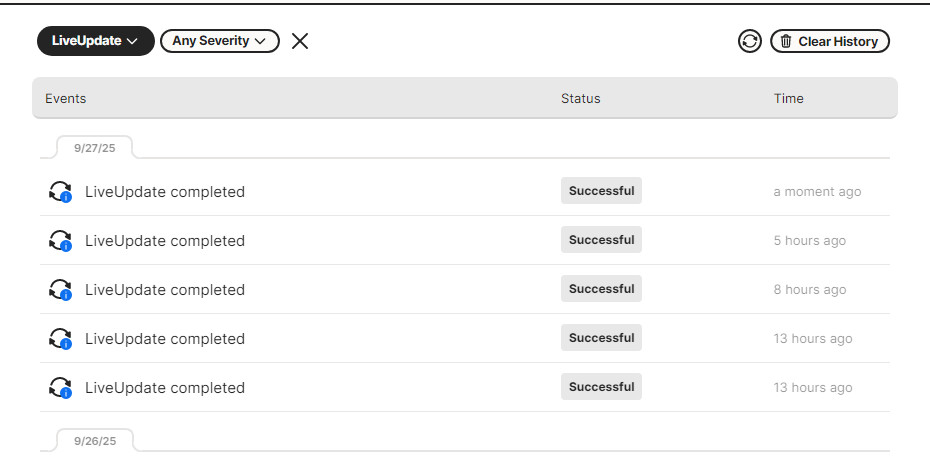Screen dimensions: 930x462
Task: Open the 8 hours ago LiveUpdate event text
Action: click(165, 290)
